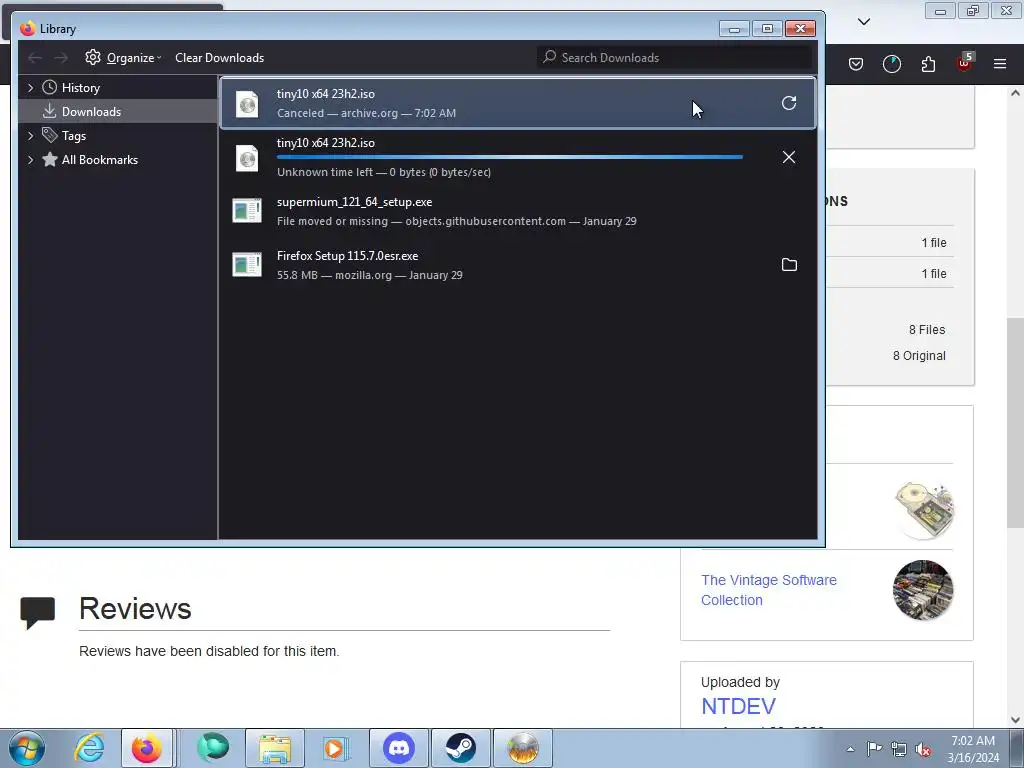Click the network tray icon

click(899, 749)
